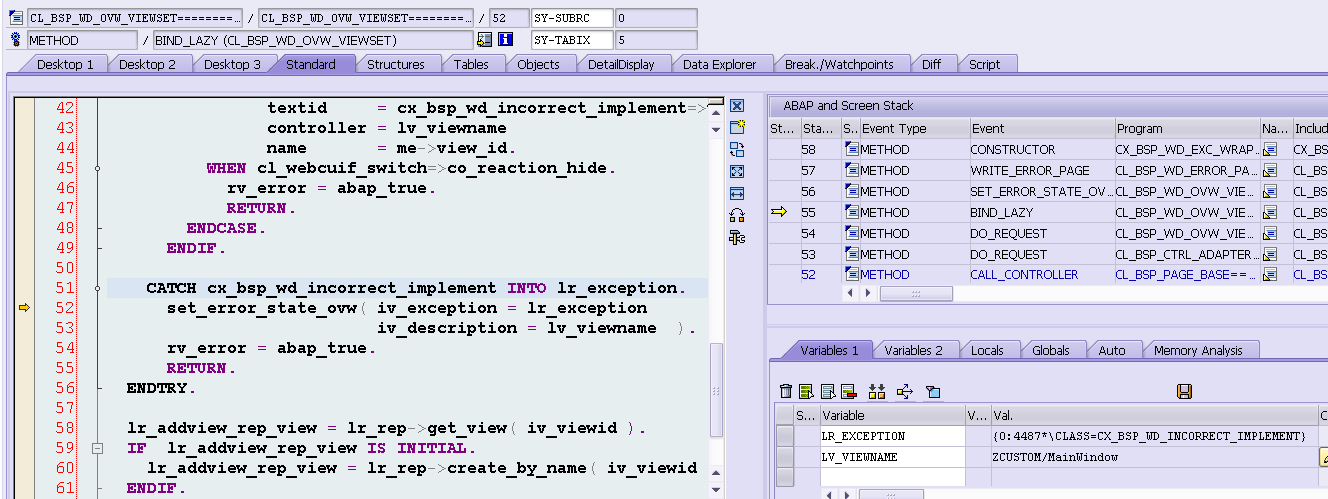The width and height of the screenshot is (1328, 499).
Task: Click the navigate-to-source icon beside BIND_LAZY field
Action: coord(484,40)
